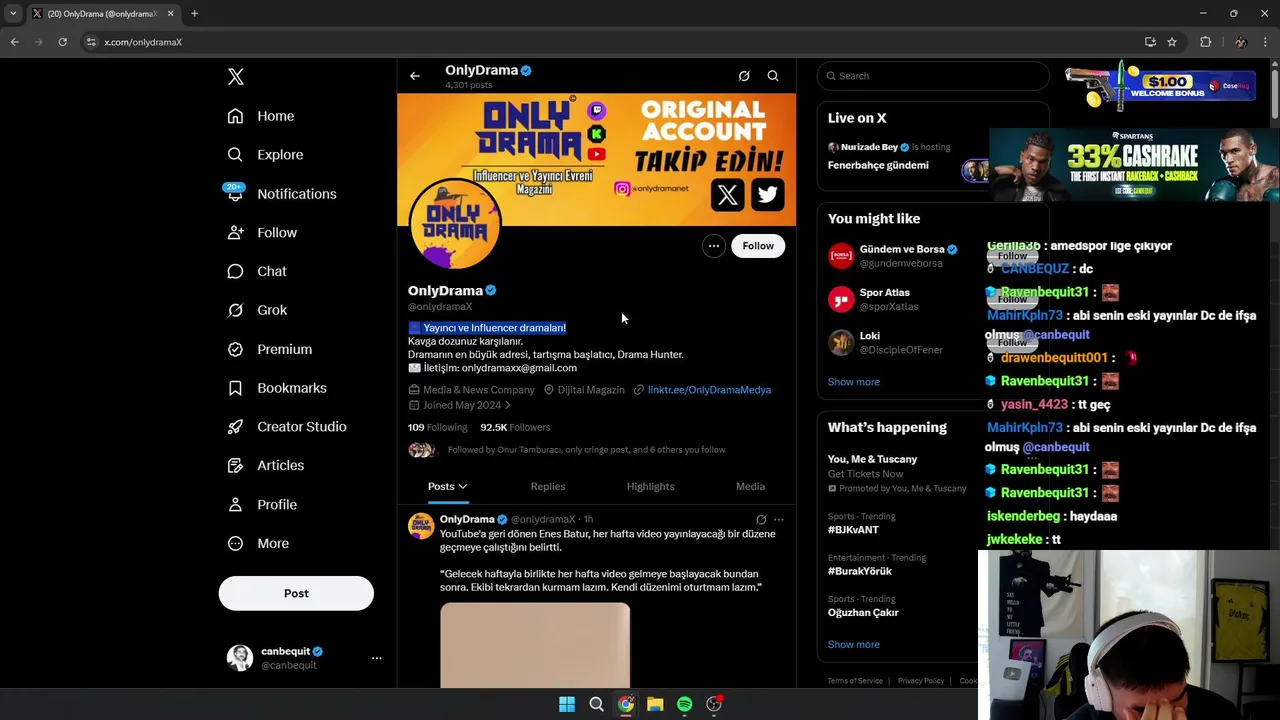Open the OnlyDrama profile avatar

point(455,224)
